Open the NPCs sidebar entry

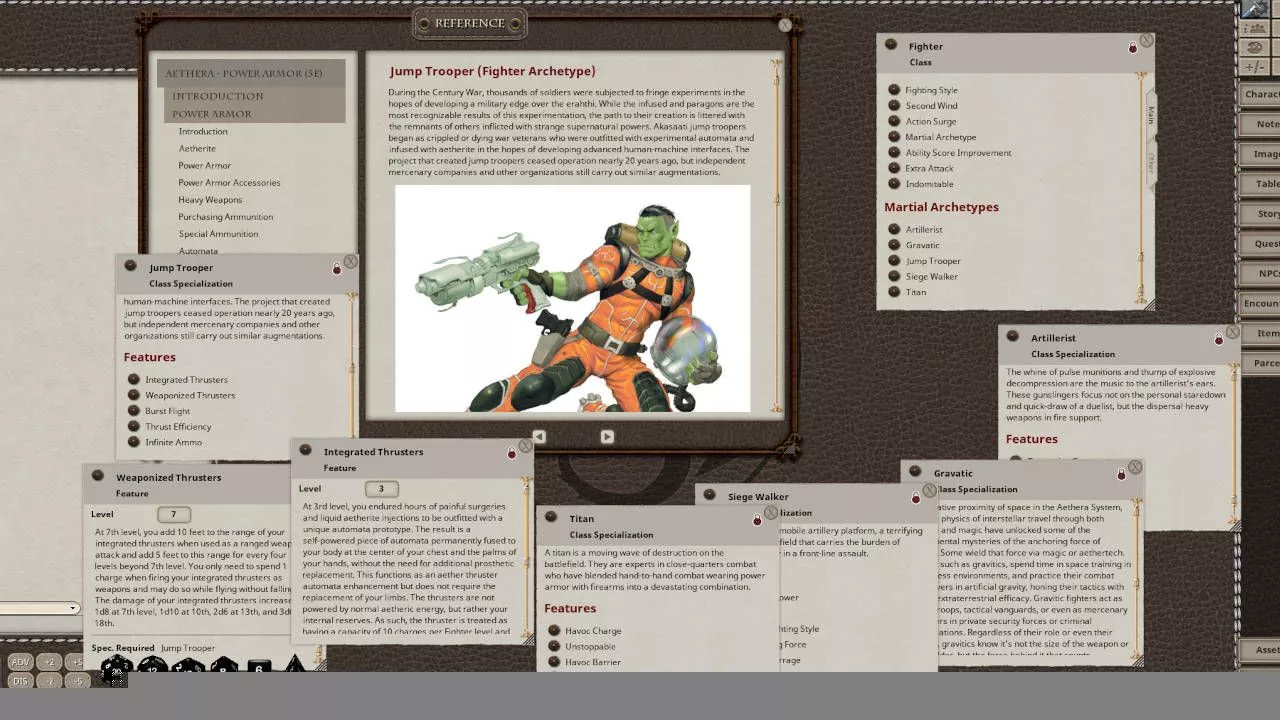[1260, 273]
